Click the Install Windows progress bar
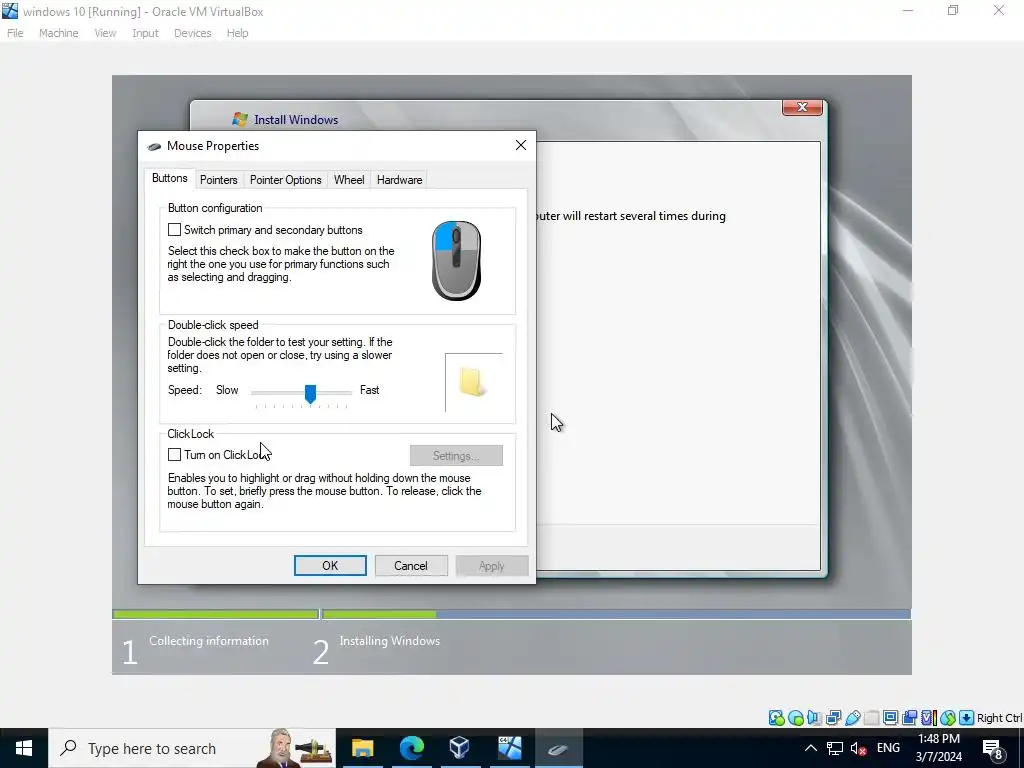 511,614
